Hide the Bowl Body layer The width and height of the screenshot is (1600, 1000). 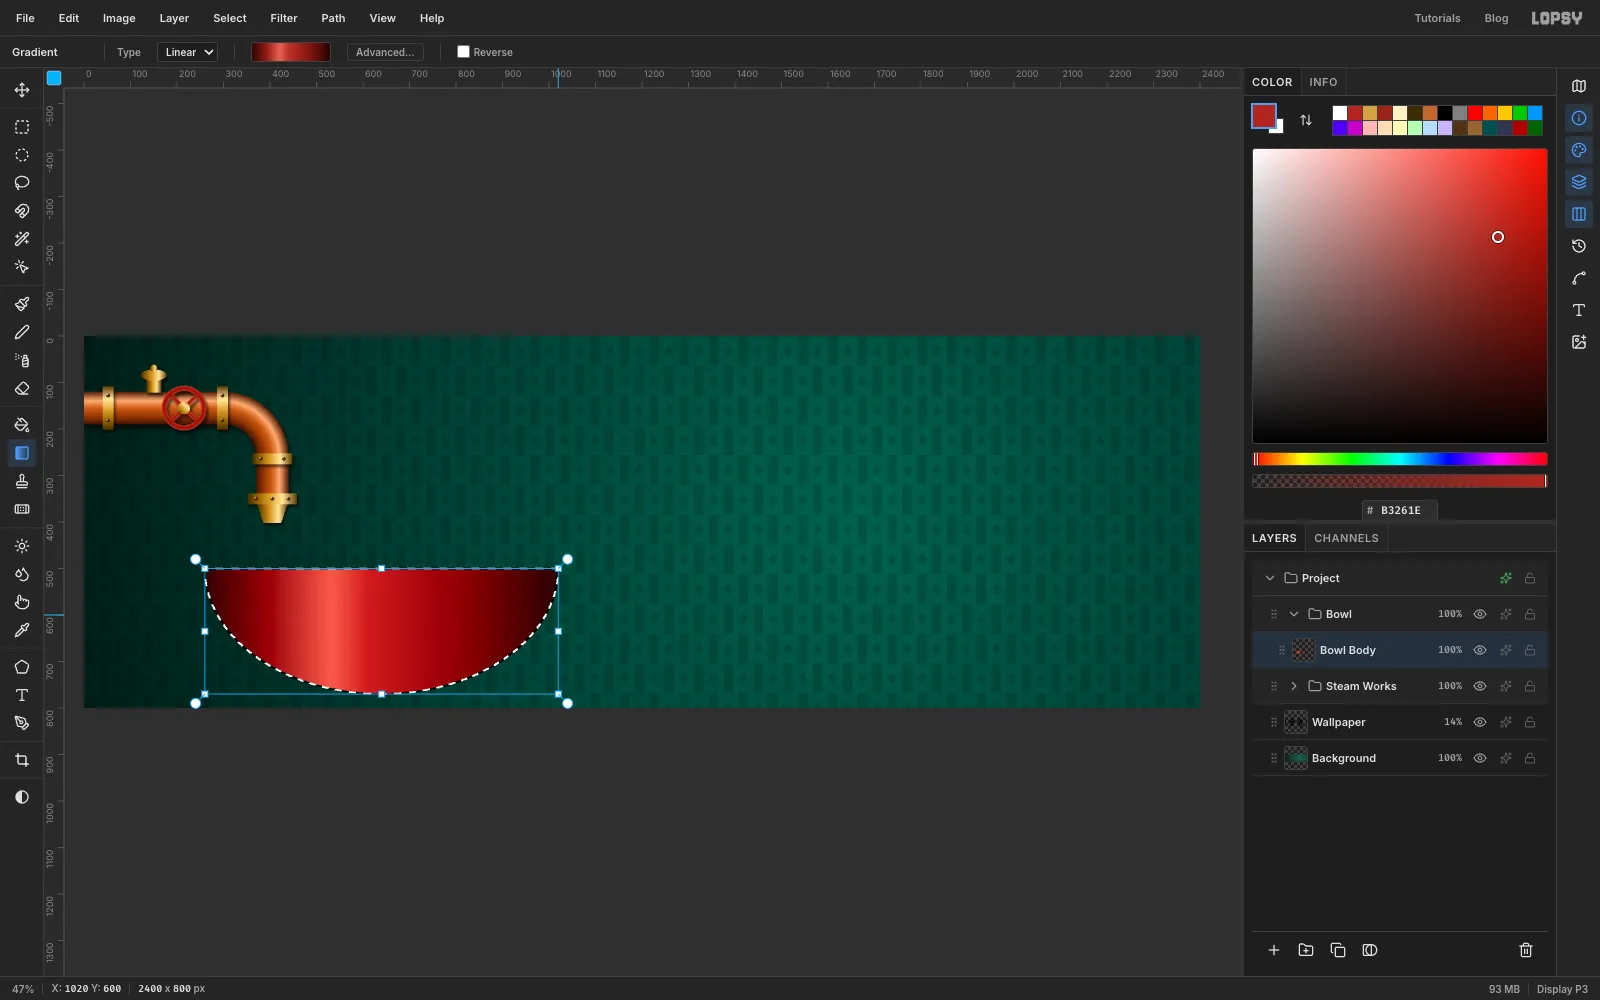coord(1480,650)
